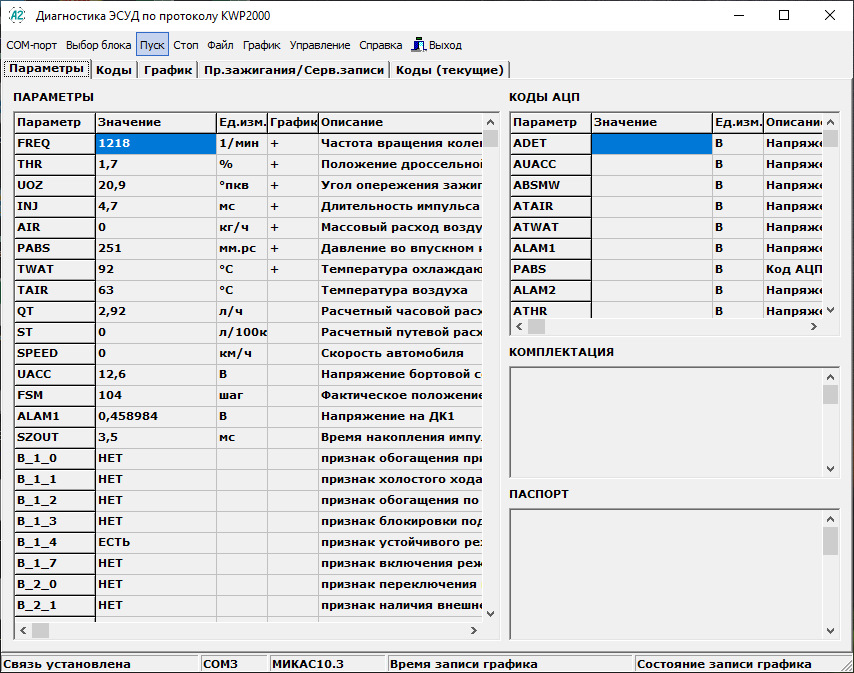Click up arrow of ПАСПОРТ box scrollbar
This screenshot has height=673, width=854.
click(831, 519)
